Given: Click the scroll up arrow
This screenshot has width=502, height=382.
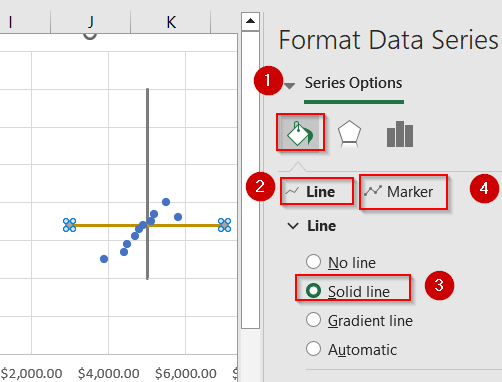Looking at the screenshot, I should [x=250, y=21].
